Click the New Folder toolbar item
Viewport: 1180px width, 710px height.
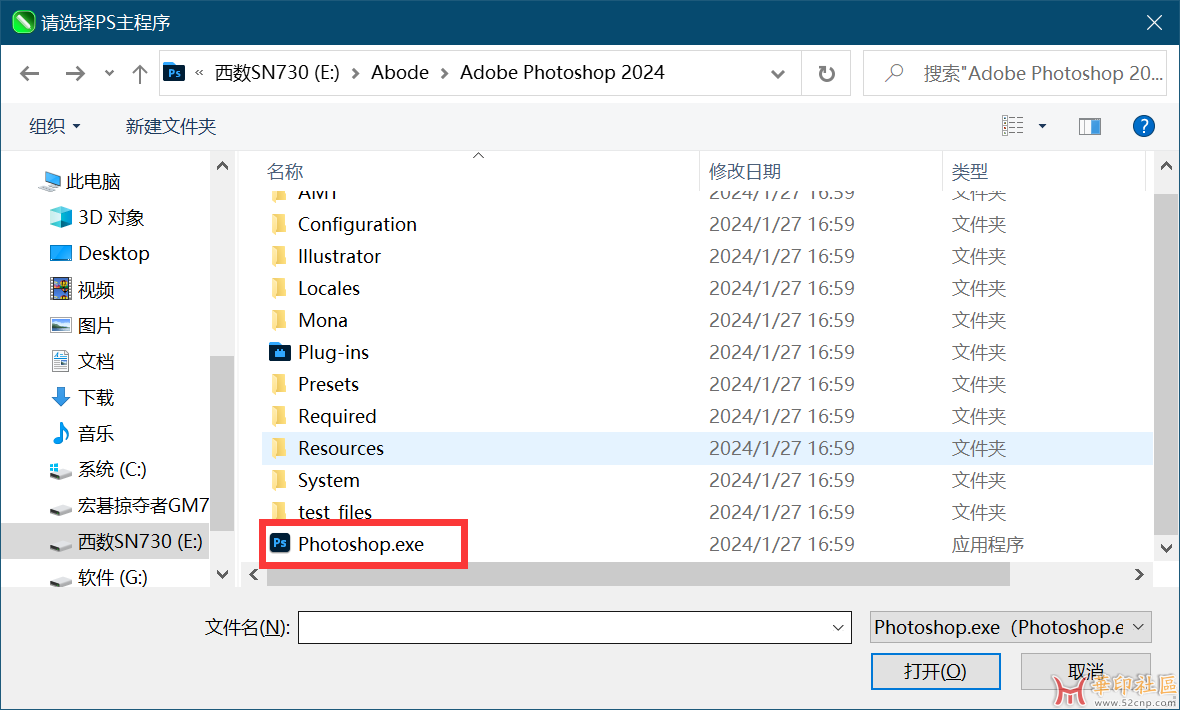coord(170,126)
